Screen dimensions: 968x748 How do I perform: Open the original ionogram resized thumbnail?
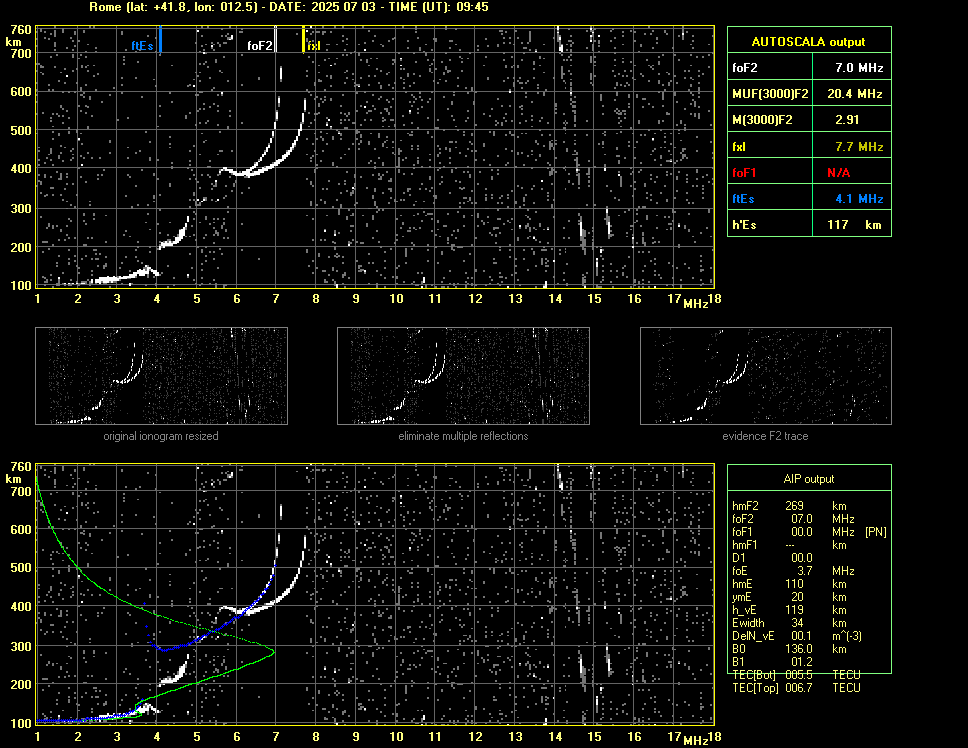(161, 376)
